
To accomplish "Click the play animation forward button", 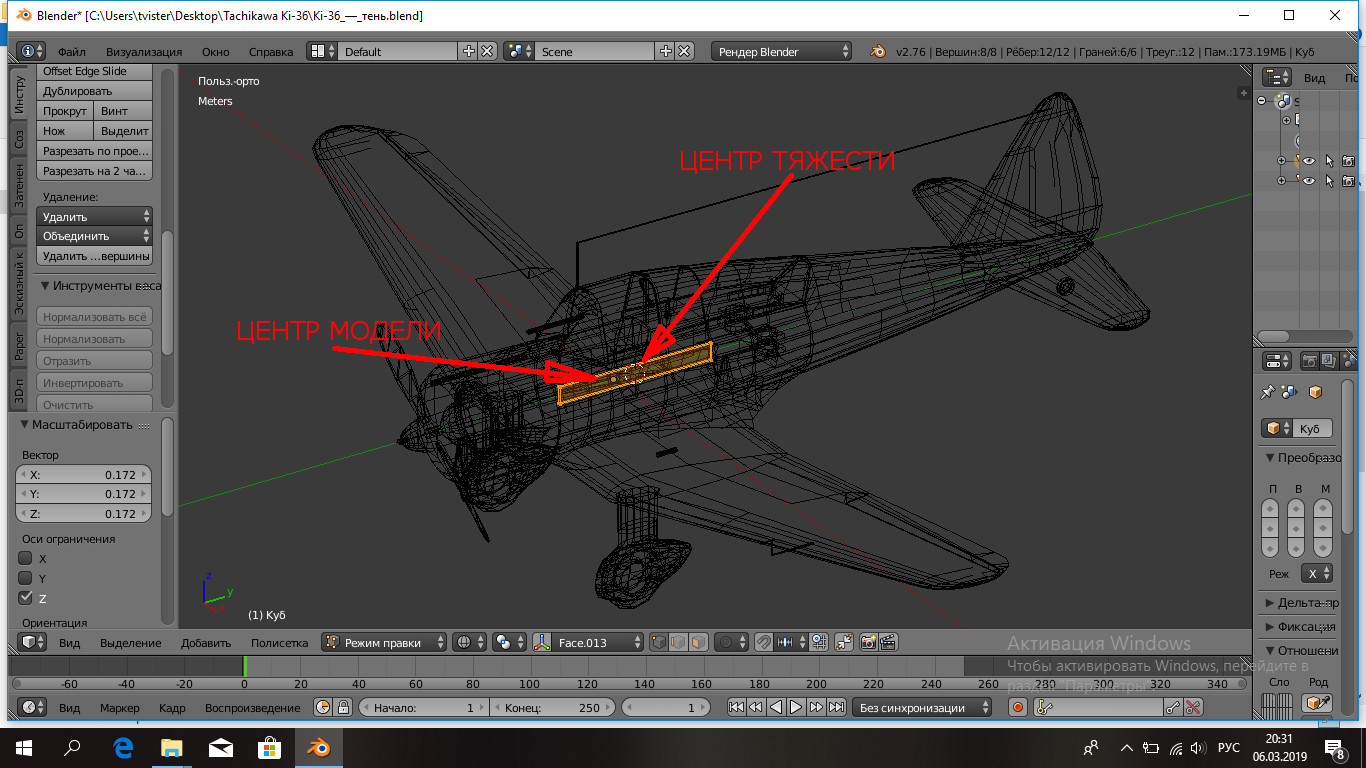I will pyautogui.click(x=796, y=707).
